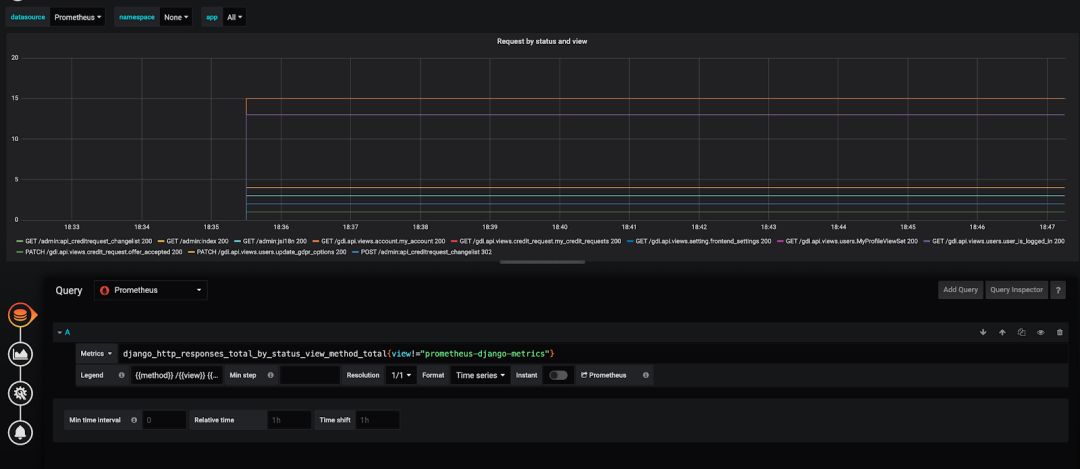Click the Min time interval info icon
The width and height of the screenshot is (1080, 469).
pyautogui.click(x=134, y=419)
